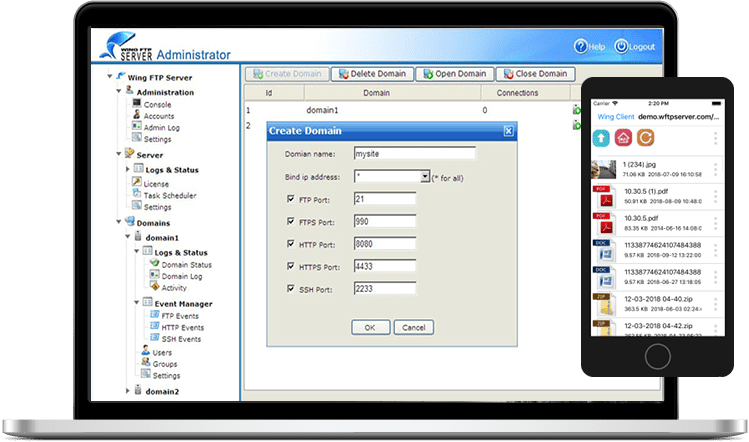Tap Wing Client link on phone

[616, 117]
